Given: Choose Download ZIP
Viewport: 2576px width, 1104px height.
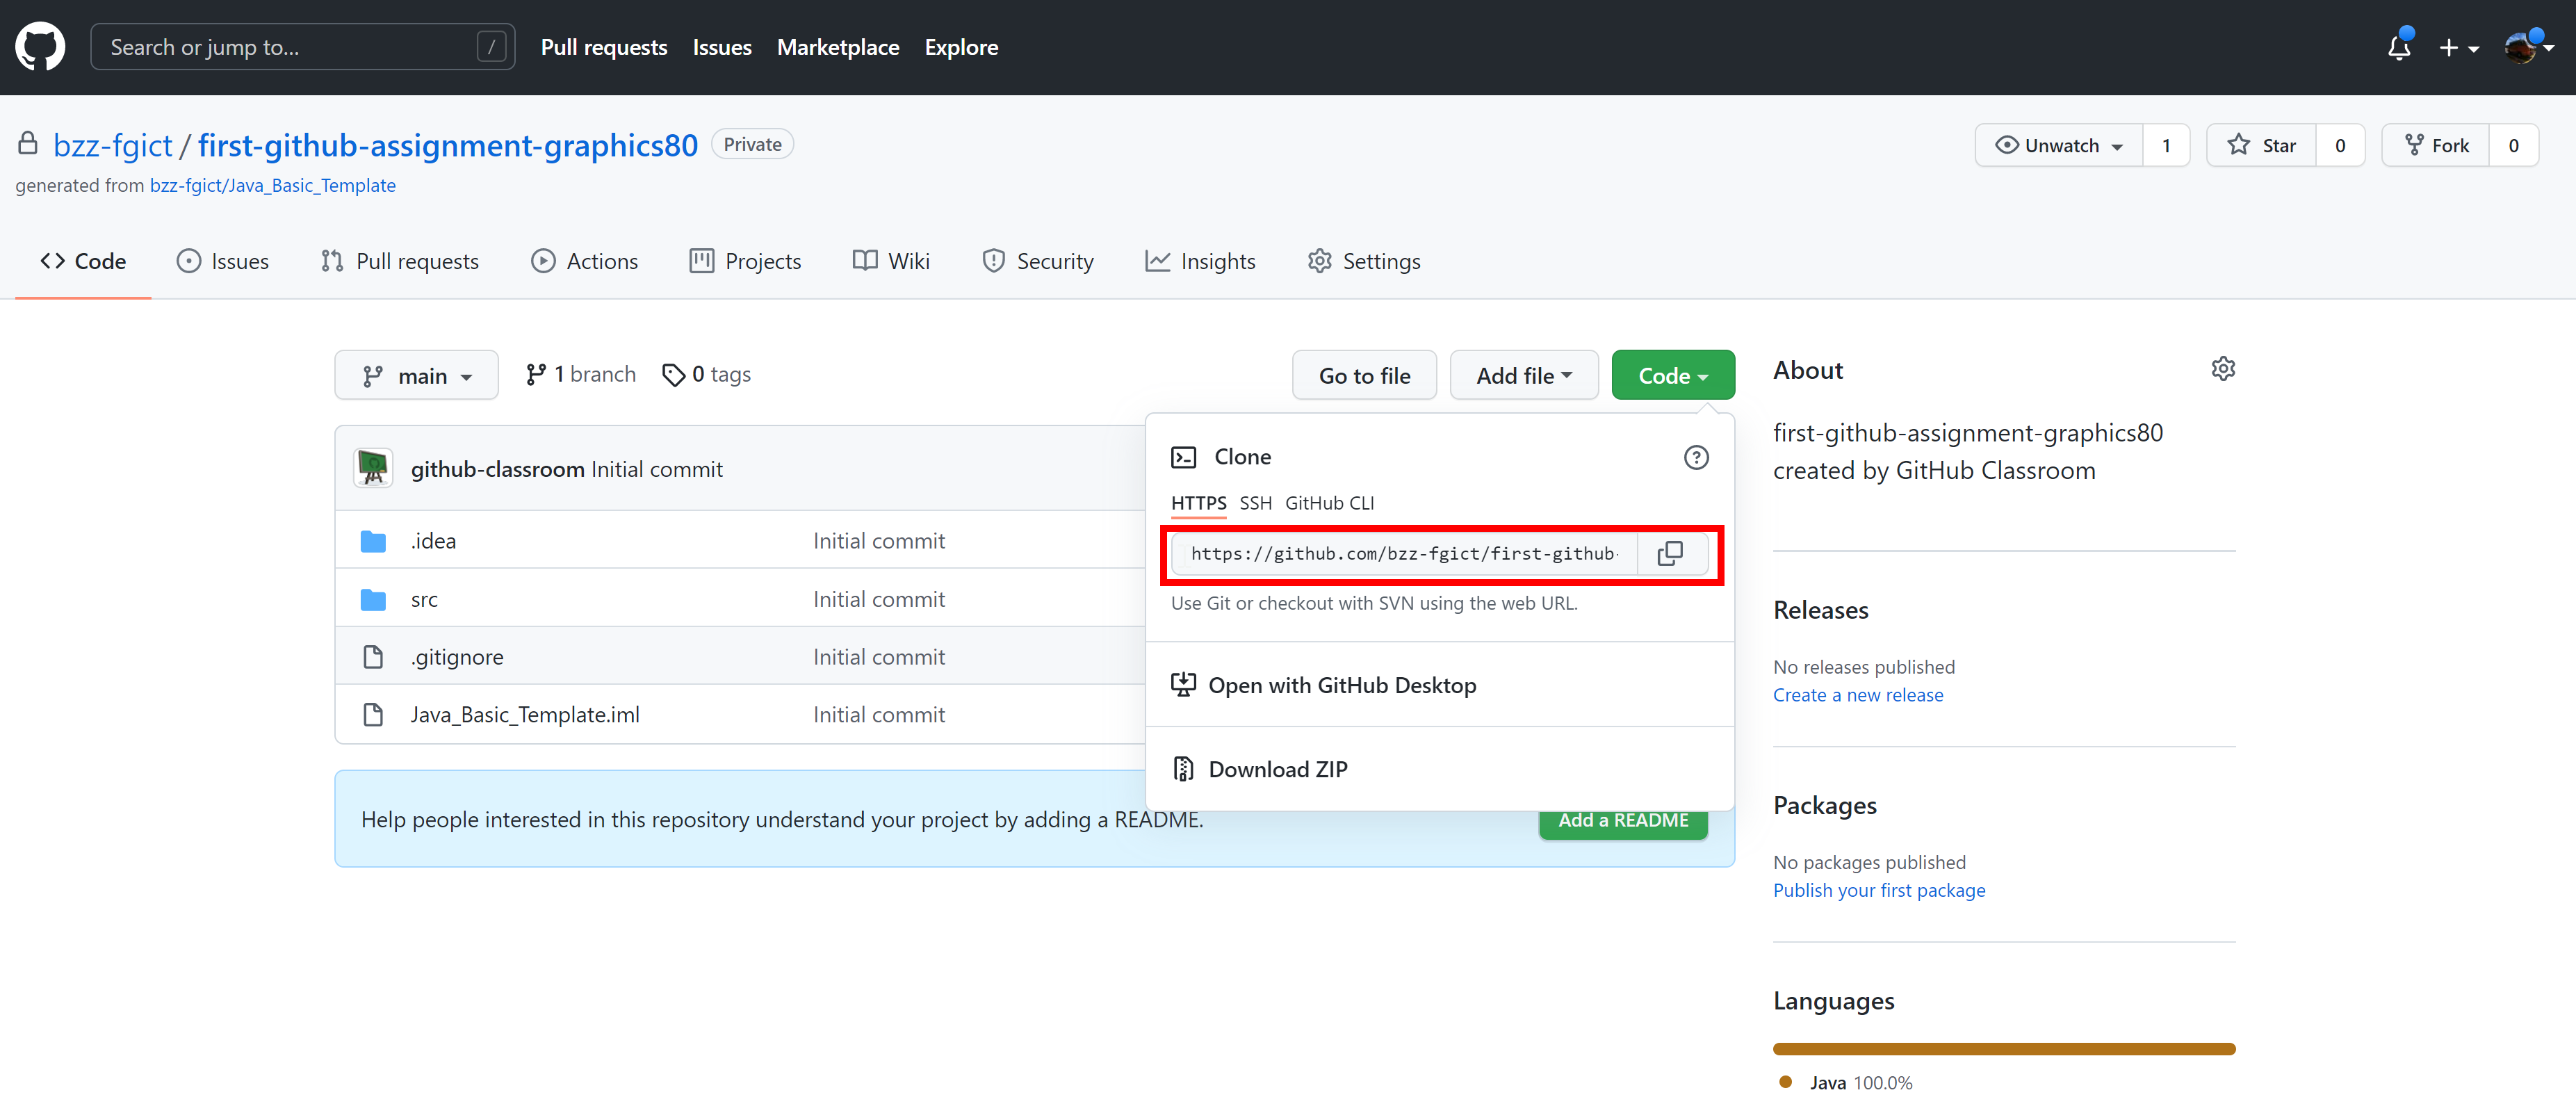Looking at the screenshot, I should tap(1259, 769).
